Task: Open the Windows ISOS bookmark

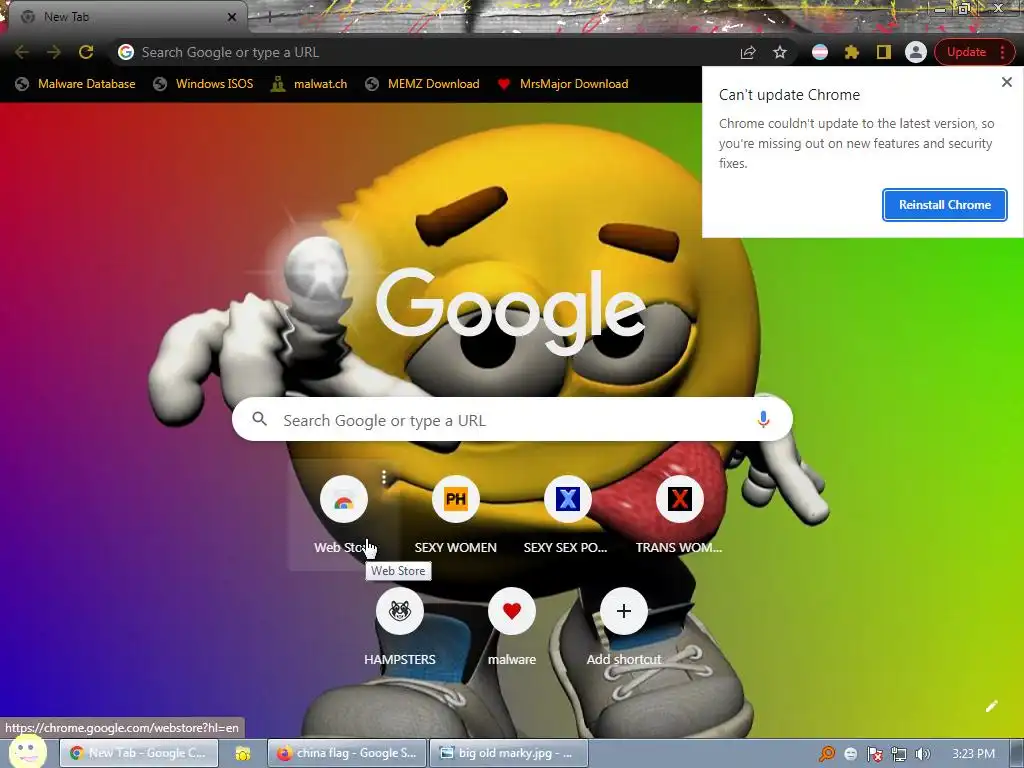Action: (x=203, y=84)
